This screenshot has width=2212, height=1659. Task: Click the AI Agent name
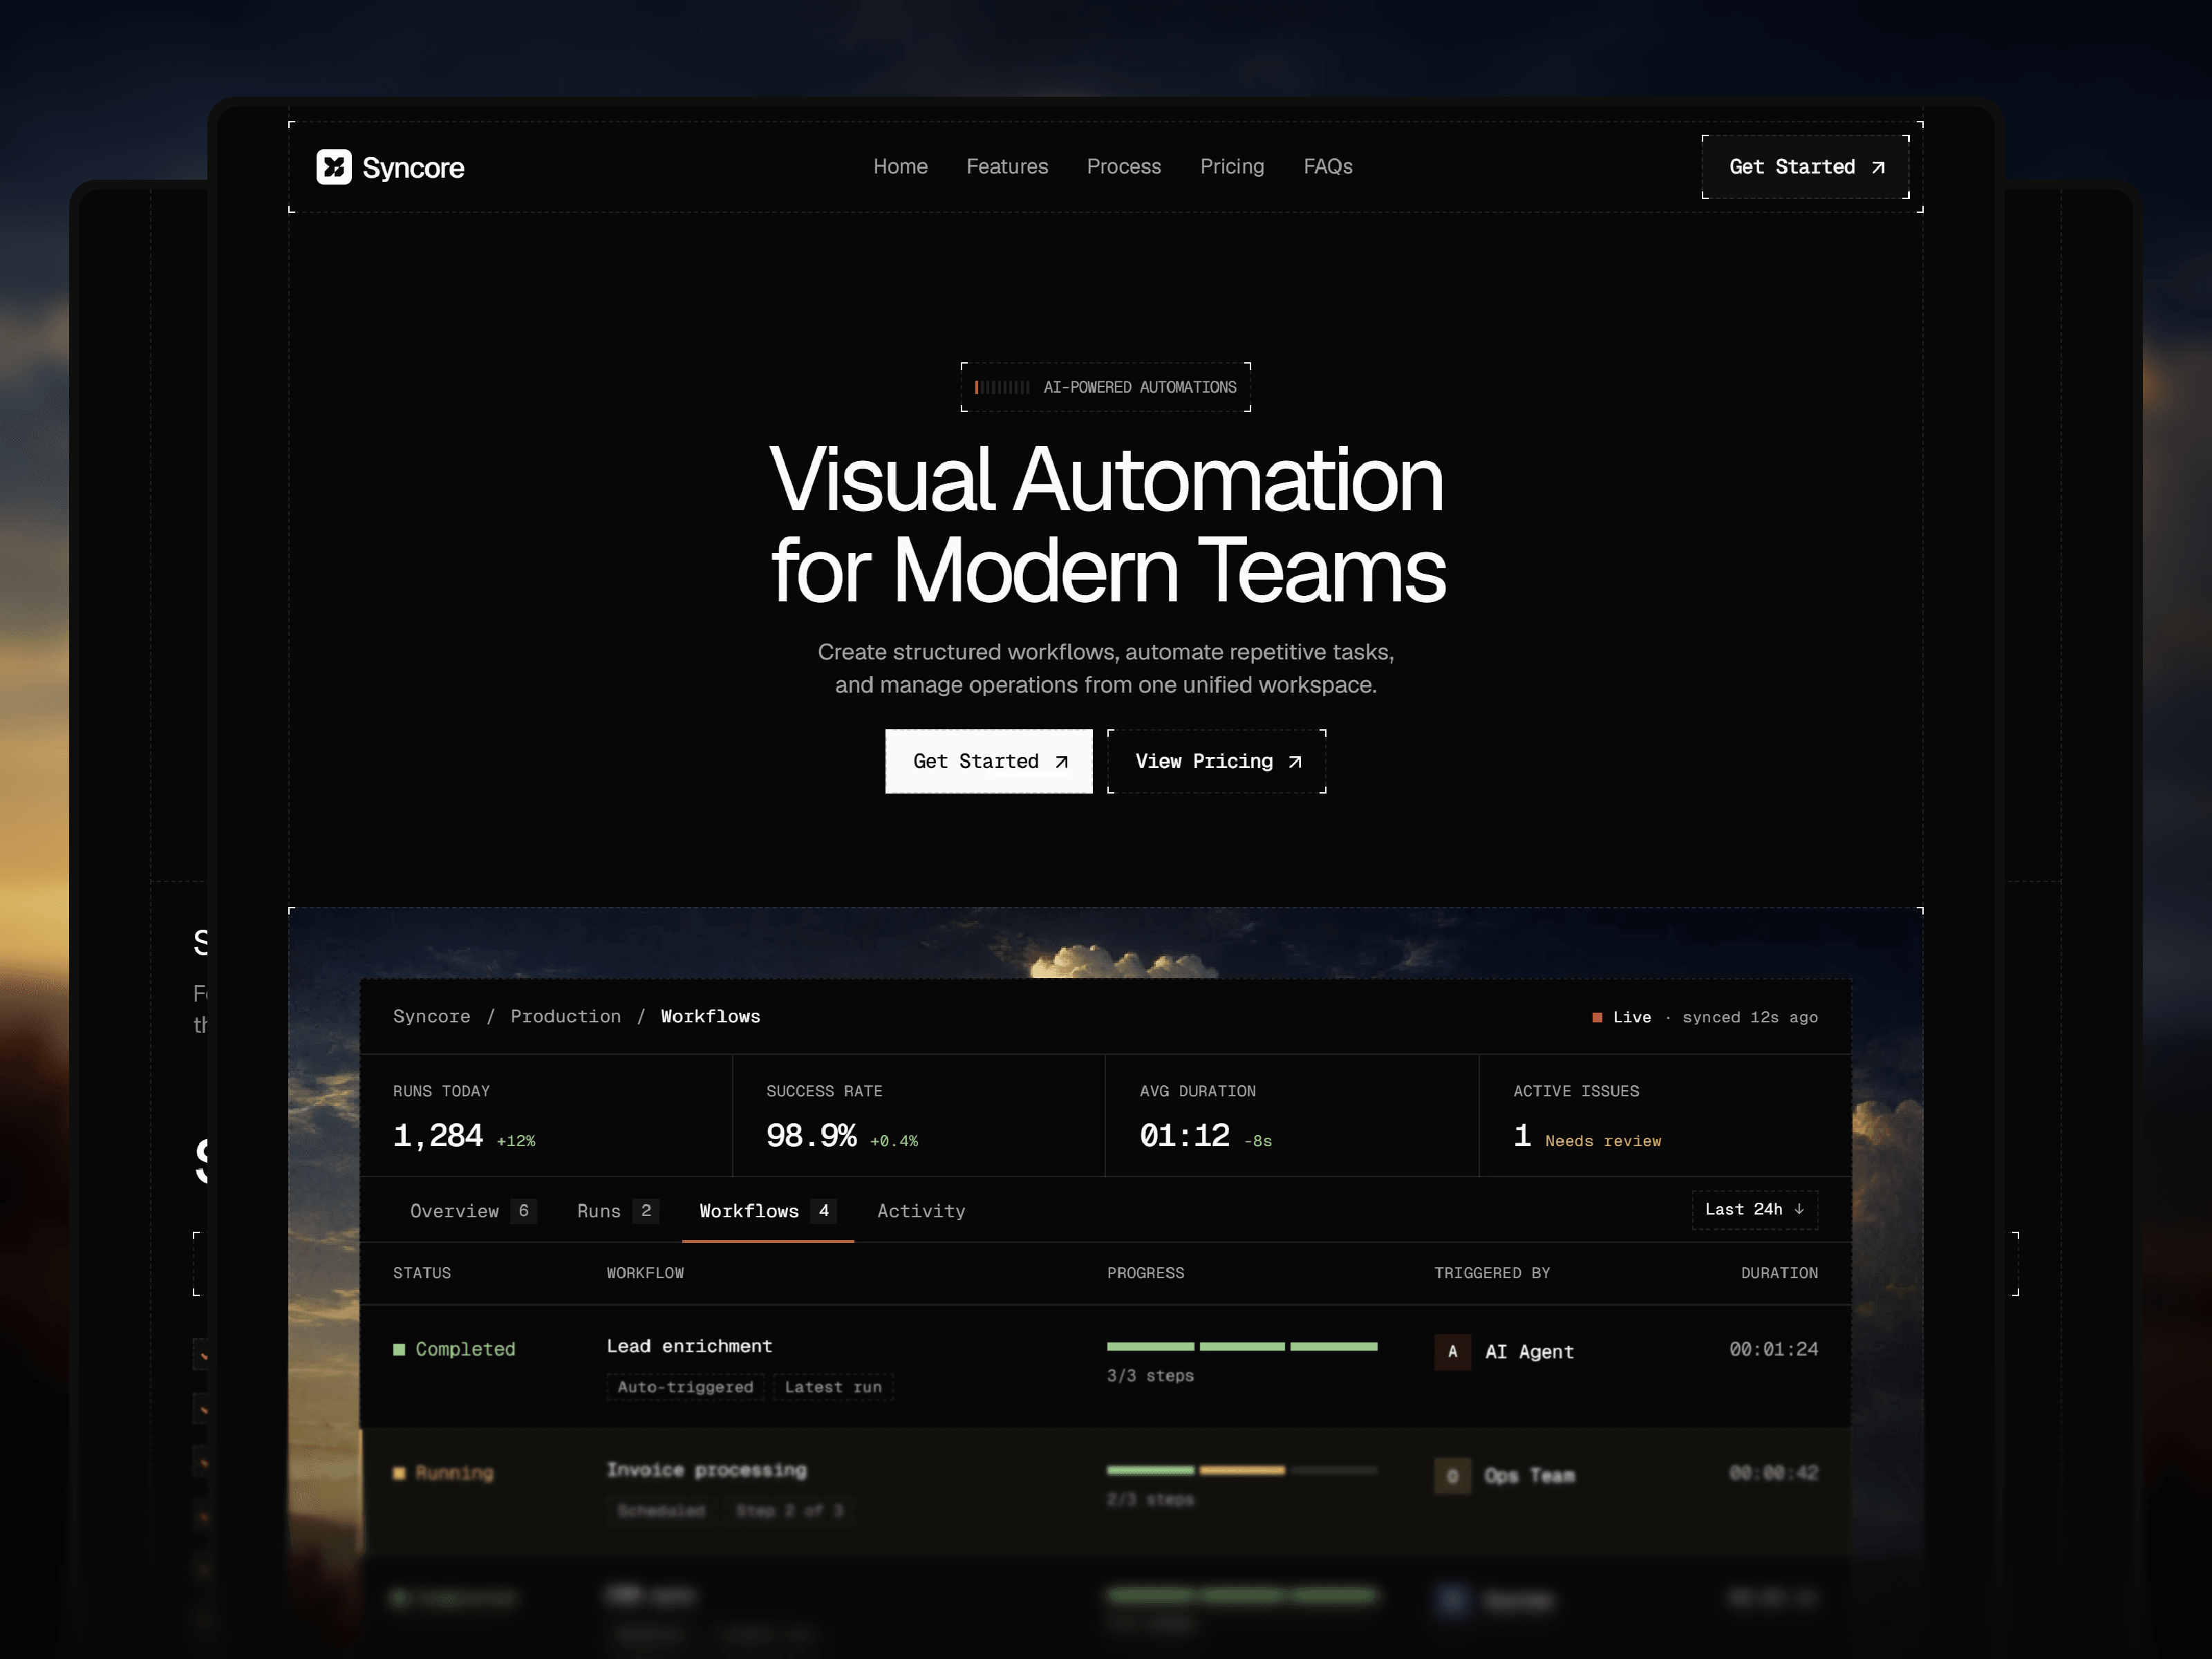coord(1529,1352)
